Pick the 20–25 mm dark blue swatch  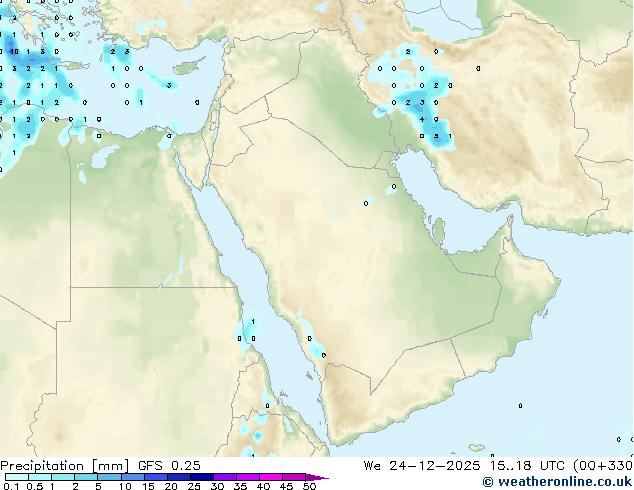tap(178, 477)
